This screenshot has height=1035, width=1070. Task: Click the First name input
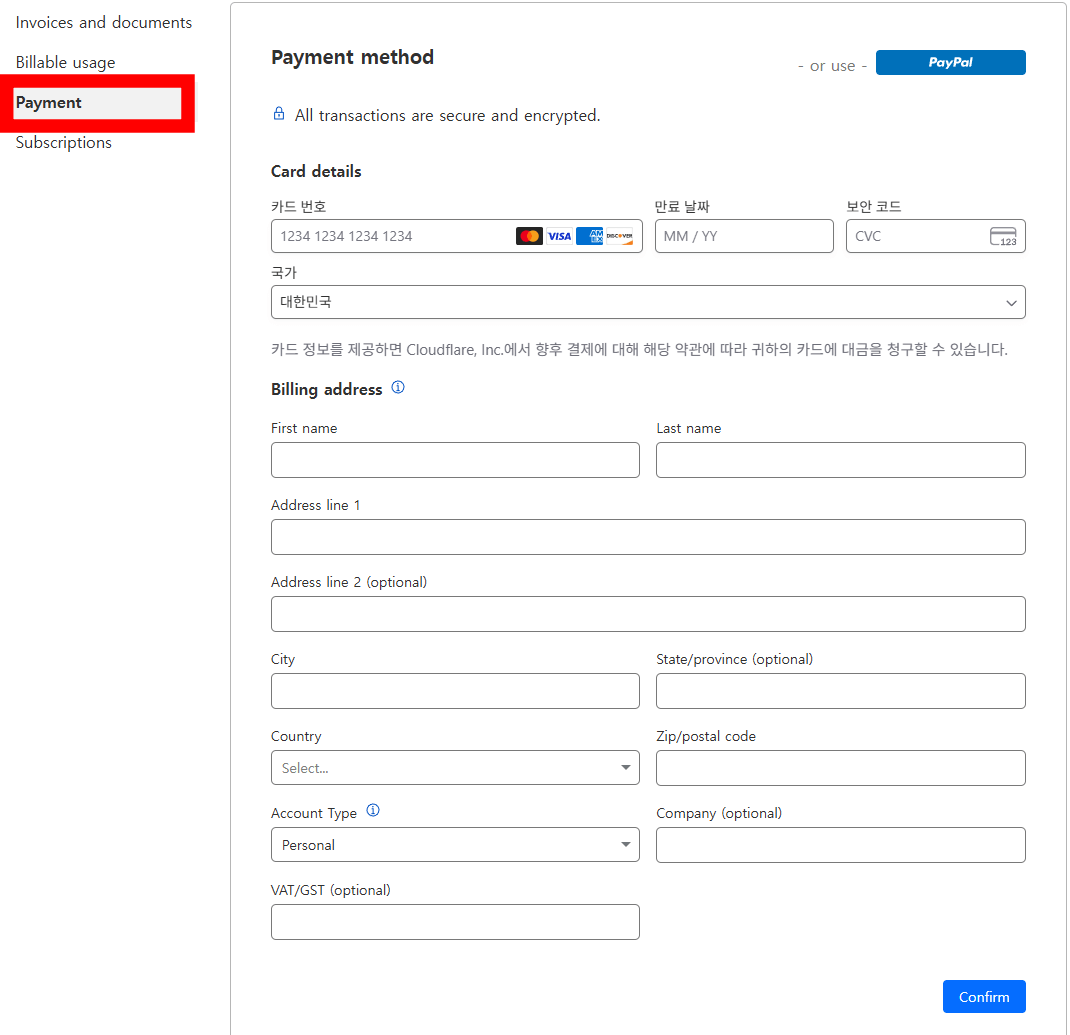coord(455,460)
